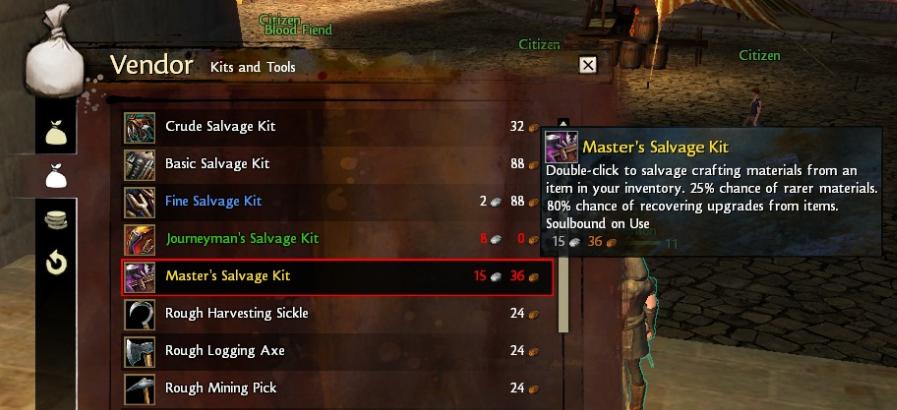Open the yellow bag vendor tab
This screenshot has width=897, height=410.
tap(56, 133)
